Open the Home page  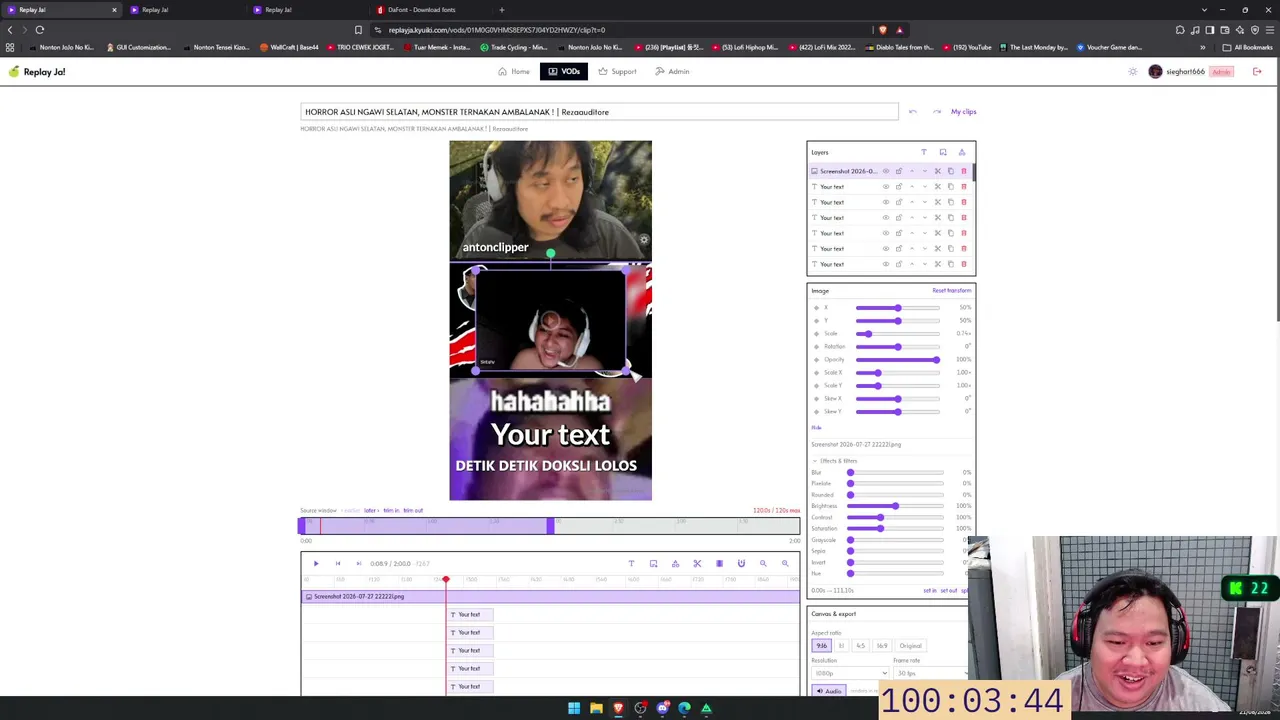tap(514, 72)
